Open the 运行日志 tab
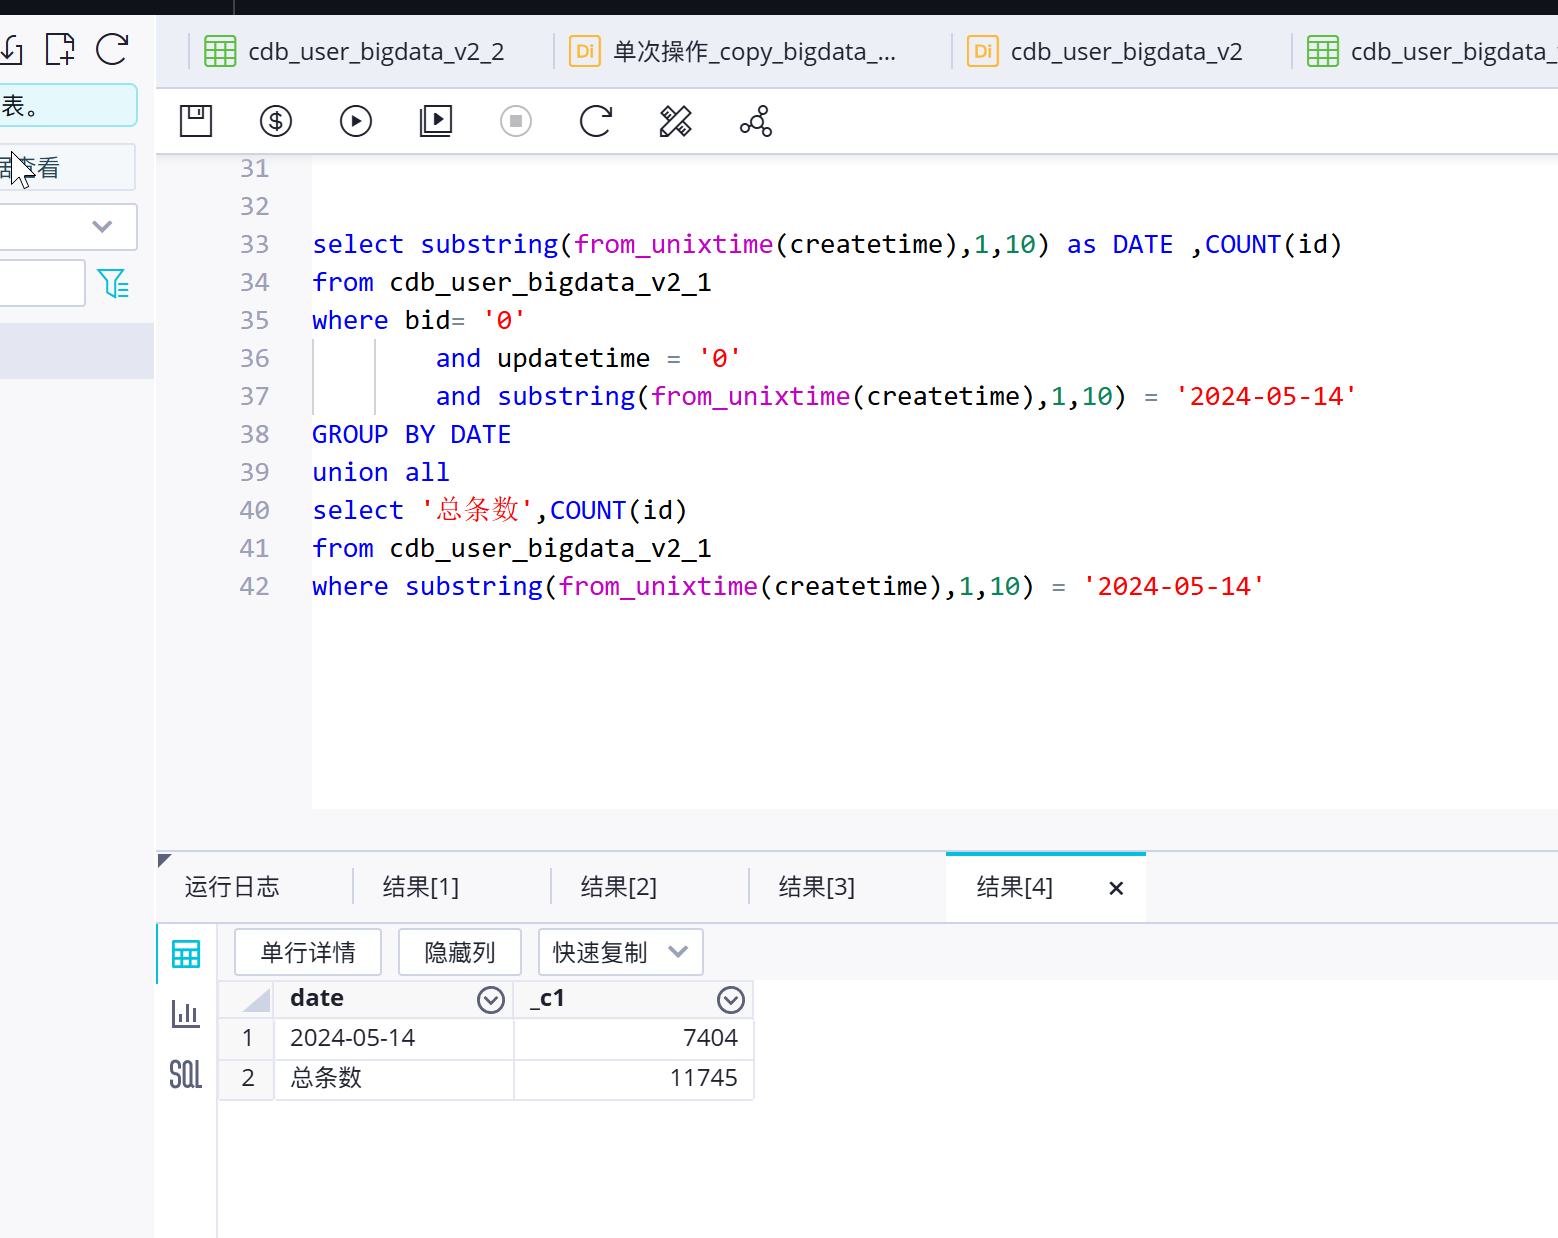The height and width of the screenshot is (1238, 1558). (x=232, y=887)
